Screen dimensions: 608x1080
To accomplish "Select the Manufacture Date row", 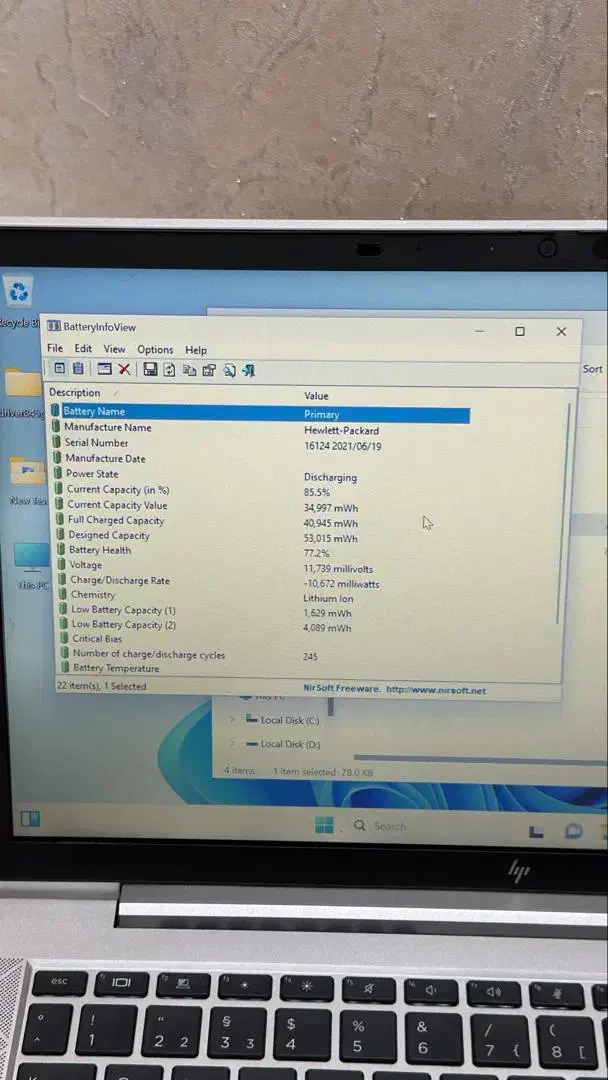I will [x=260, y=459].
